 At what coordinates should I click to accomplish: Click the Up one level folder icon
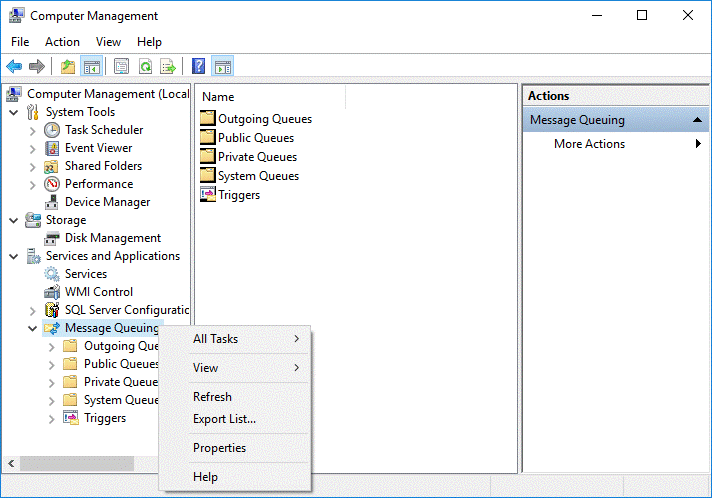click(x=67, y=67)
